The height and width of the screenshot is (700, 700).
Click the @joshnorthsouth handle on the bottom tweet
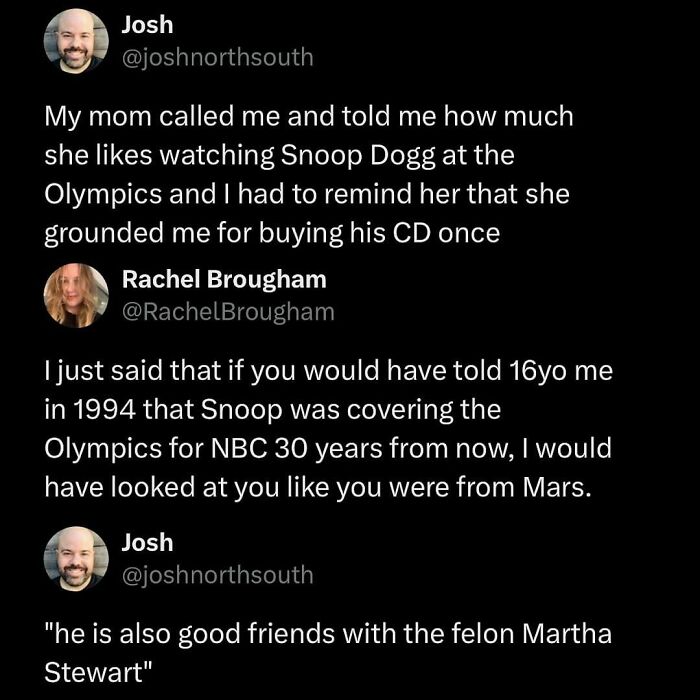coord(216,575)
